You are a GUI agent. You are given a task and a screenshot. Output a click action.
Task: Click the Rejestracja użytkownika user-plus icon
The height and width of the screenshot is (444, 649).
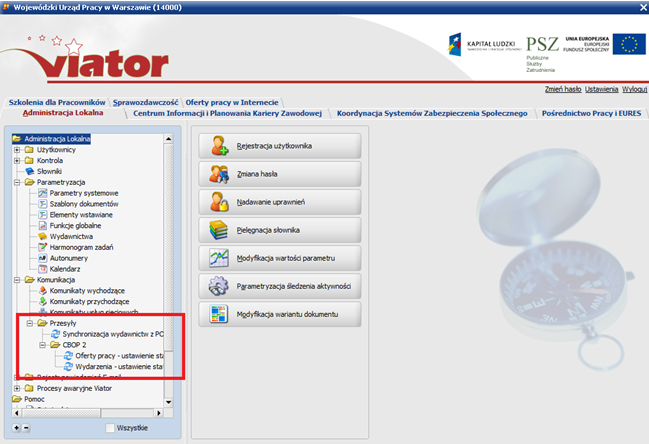219,146
